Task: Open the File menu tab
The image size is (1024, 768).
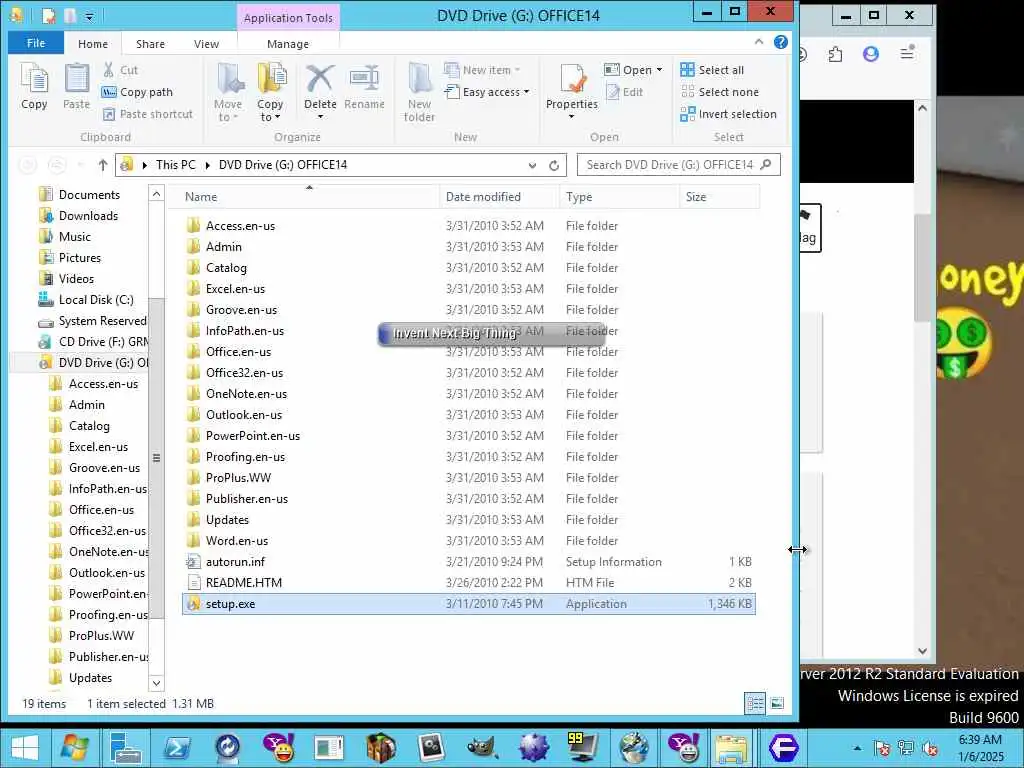Action: pyautogui.click(x=36, y=43)
